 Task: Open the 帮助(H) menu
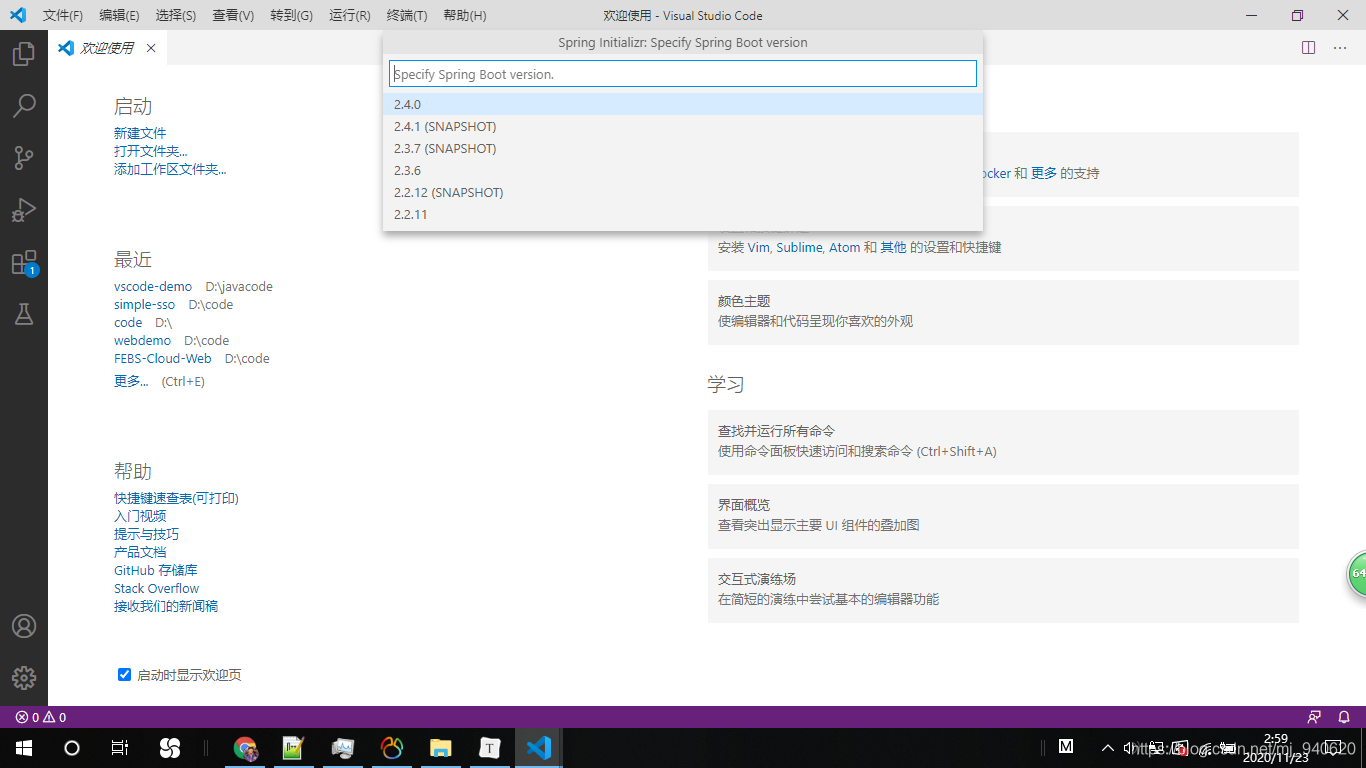464,15
